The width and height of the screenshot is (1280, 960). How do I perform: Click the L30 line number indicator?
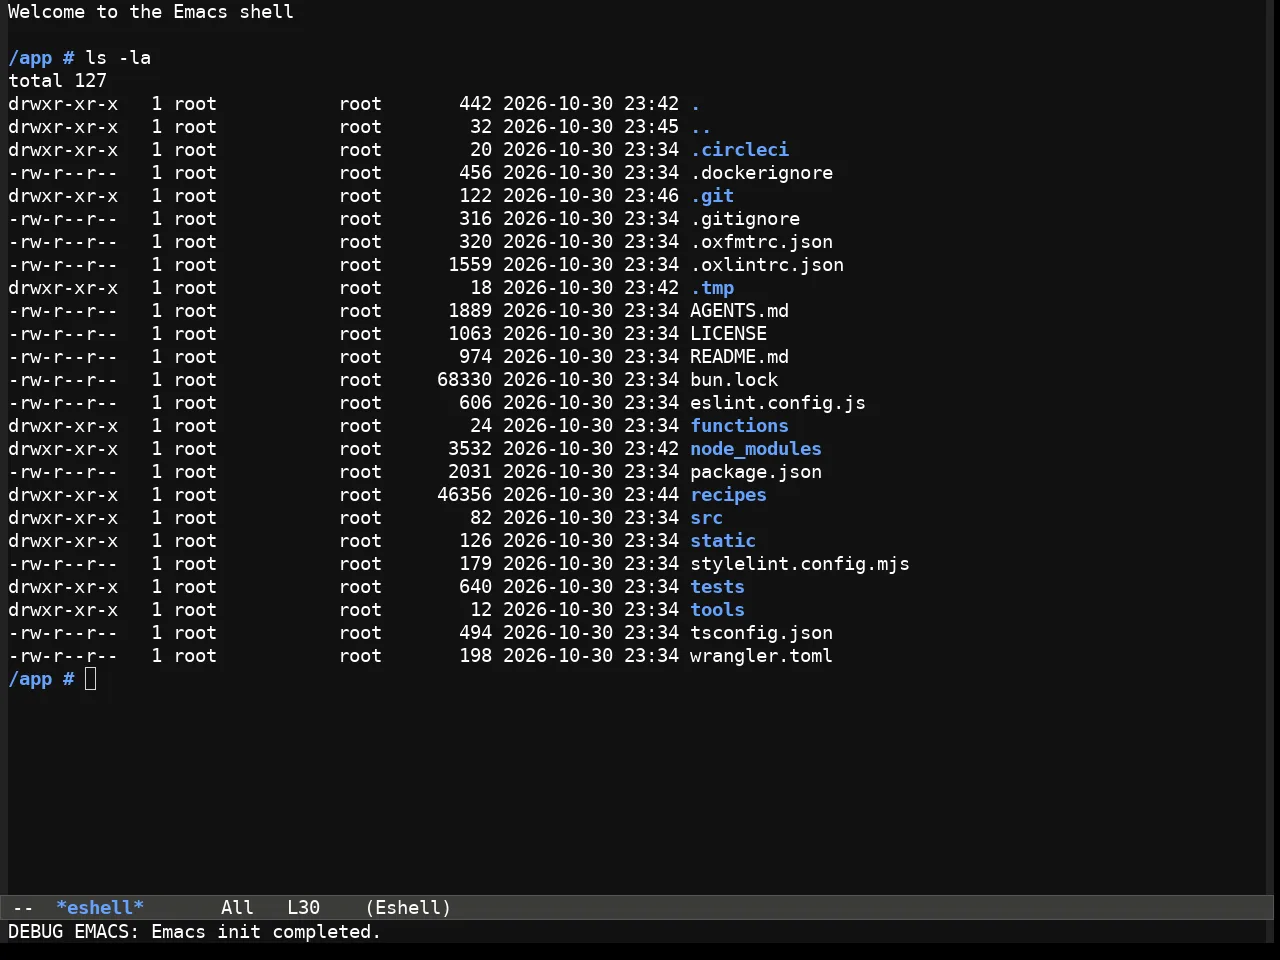303,908
